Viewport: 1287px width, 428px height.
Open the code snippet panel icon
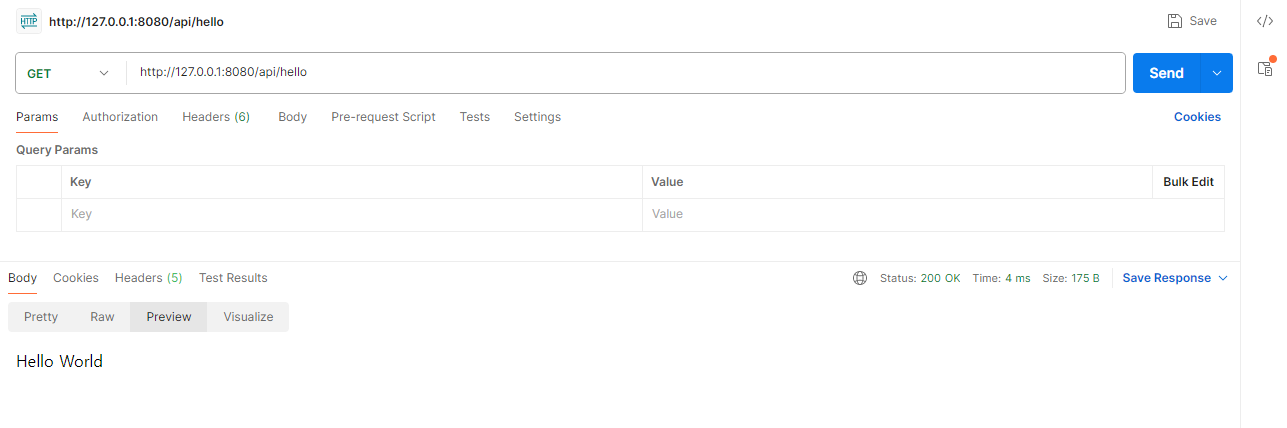point(1264,21)
